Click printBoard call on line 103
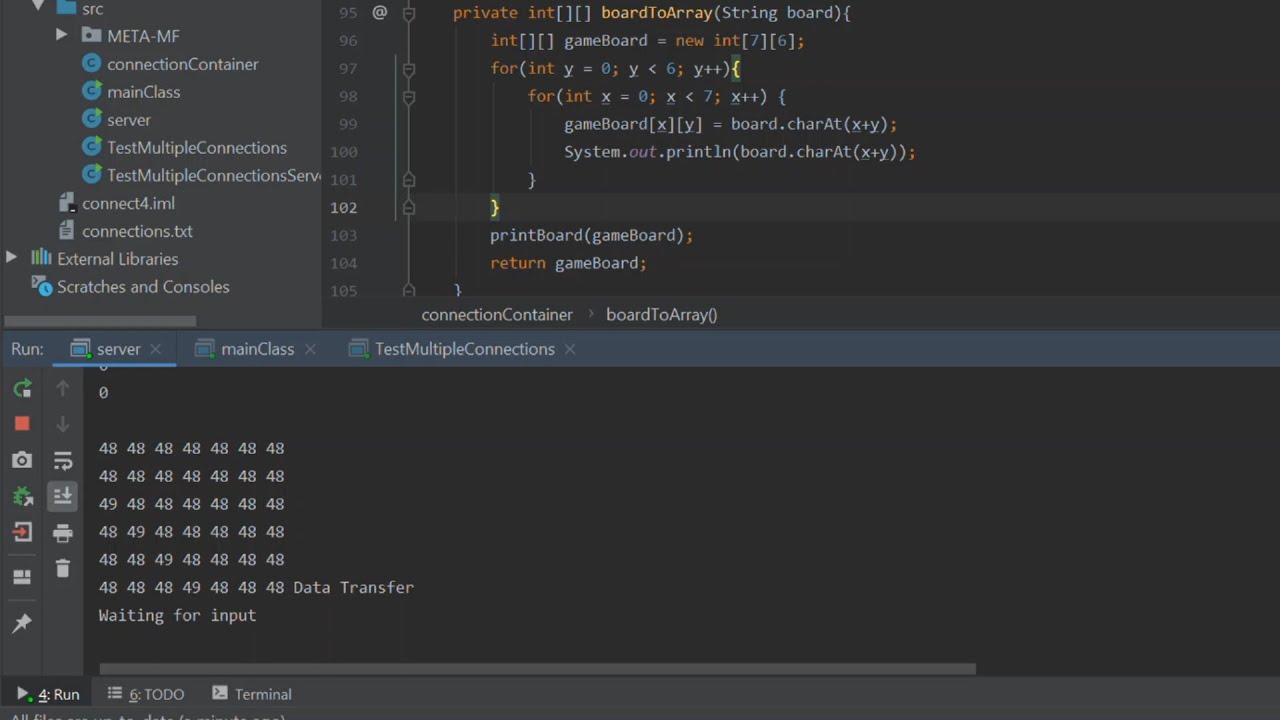 591,235
